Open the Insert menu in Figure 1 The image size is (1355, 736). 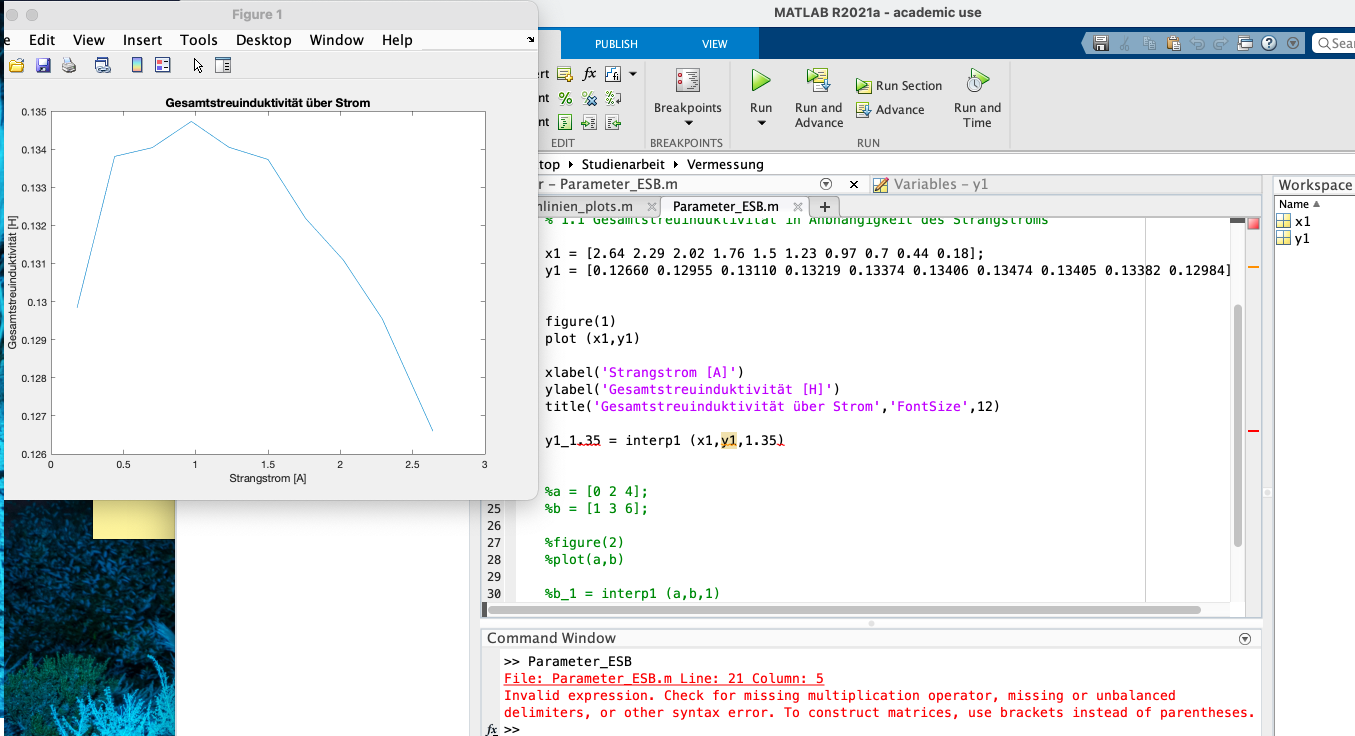pyautogui.click(x=142, y=40)
